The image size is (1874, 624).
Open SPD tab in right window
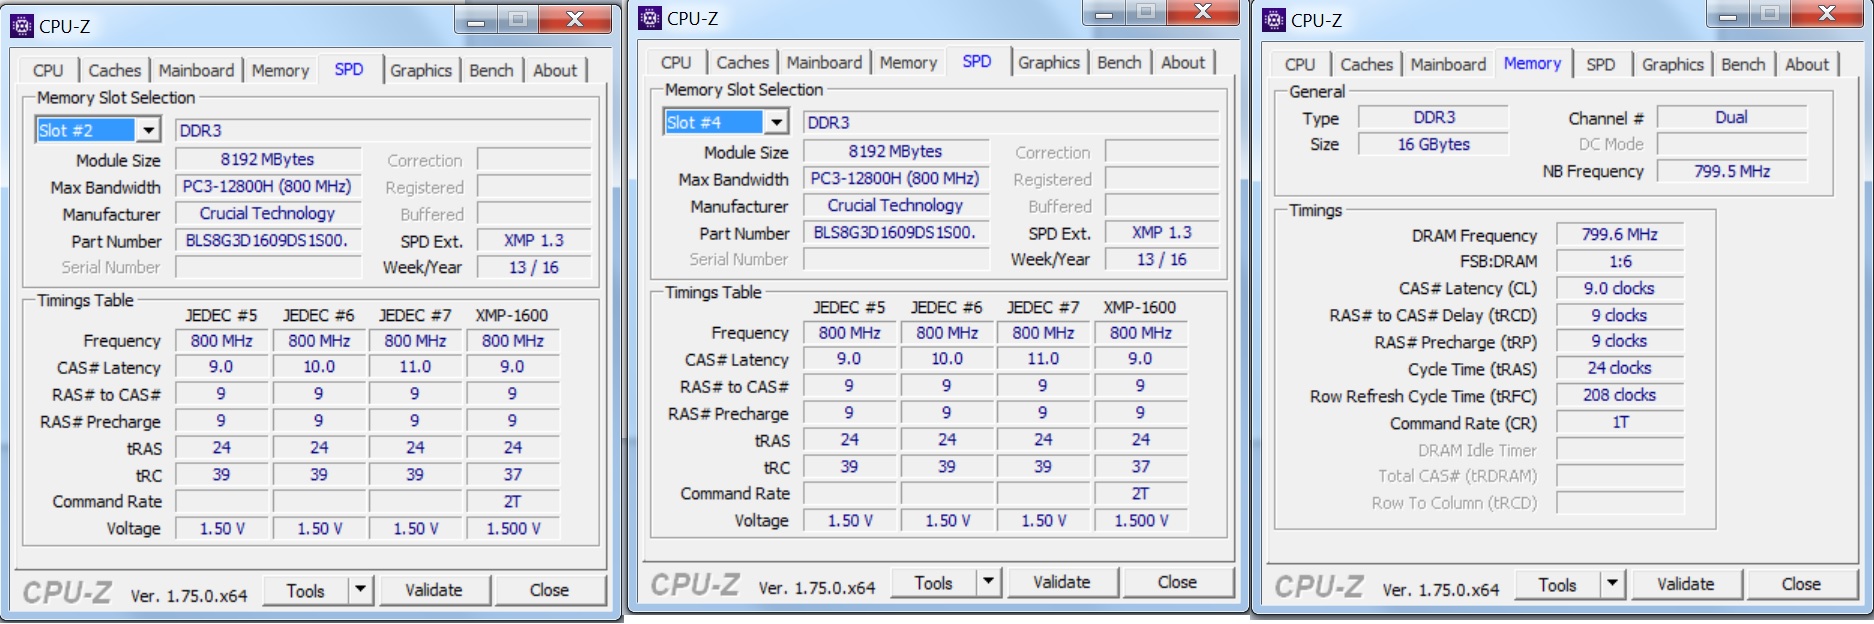click(1601, 64)
